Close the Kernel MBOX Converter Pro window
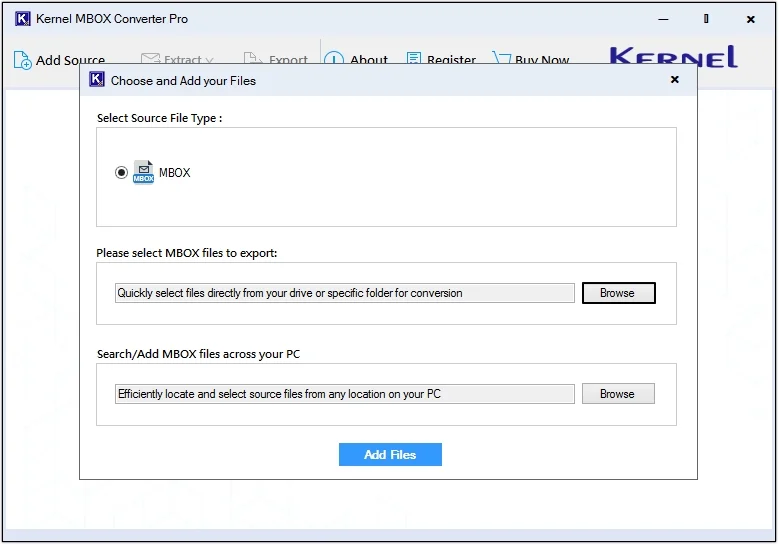Viewport: 779px width, 545px height. click(x=751, y=19)
